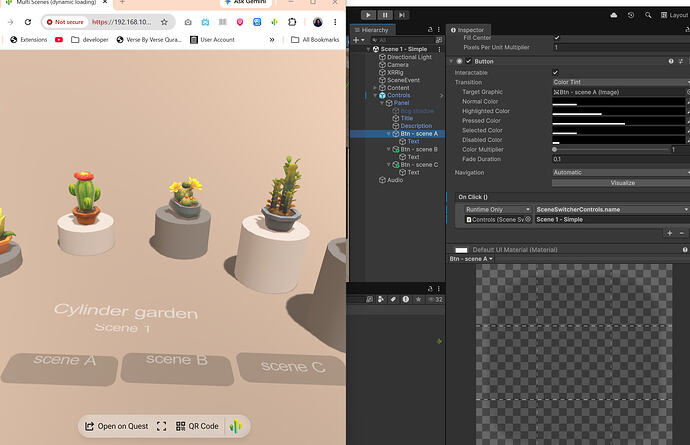
Task: Toggle the Interactable checkbox
Action: click(555, 73)
